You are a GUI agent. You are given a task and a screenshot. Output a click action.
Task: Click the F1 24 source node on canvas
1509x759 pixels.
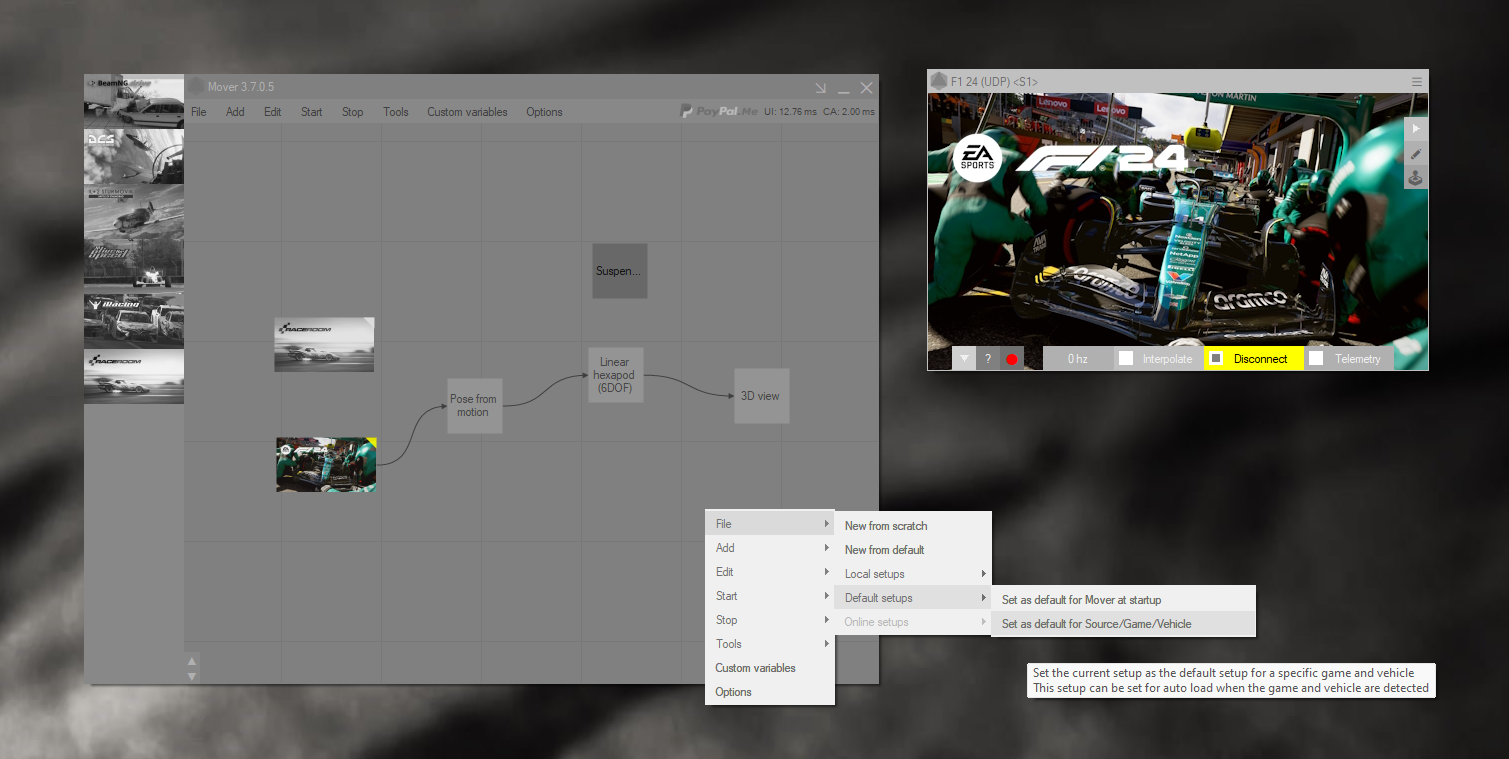326,464
